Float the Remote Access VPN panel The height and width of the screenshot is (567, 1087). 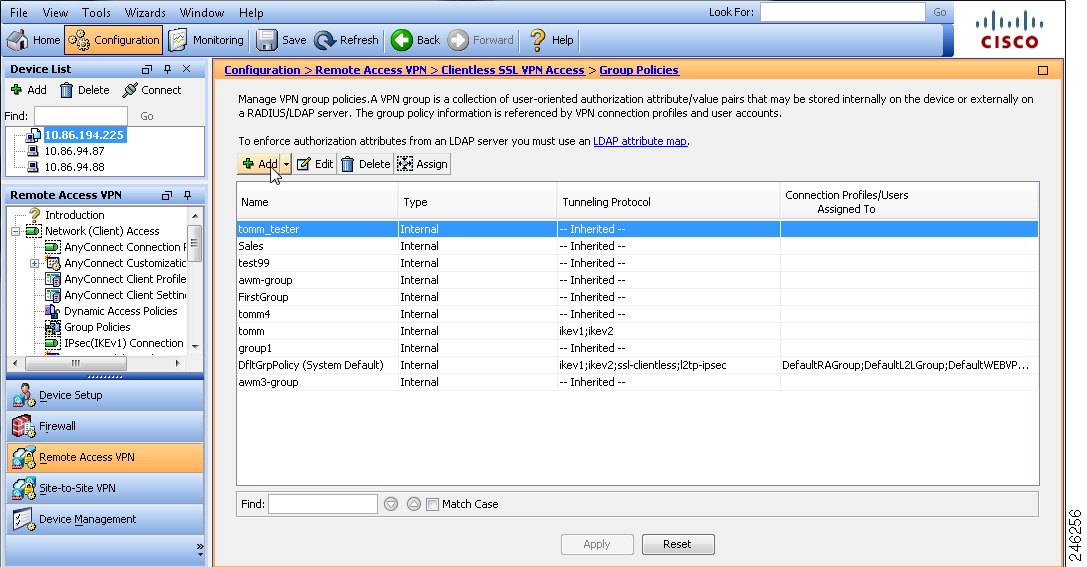(x=166, y=195)
